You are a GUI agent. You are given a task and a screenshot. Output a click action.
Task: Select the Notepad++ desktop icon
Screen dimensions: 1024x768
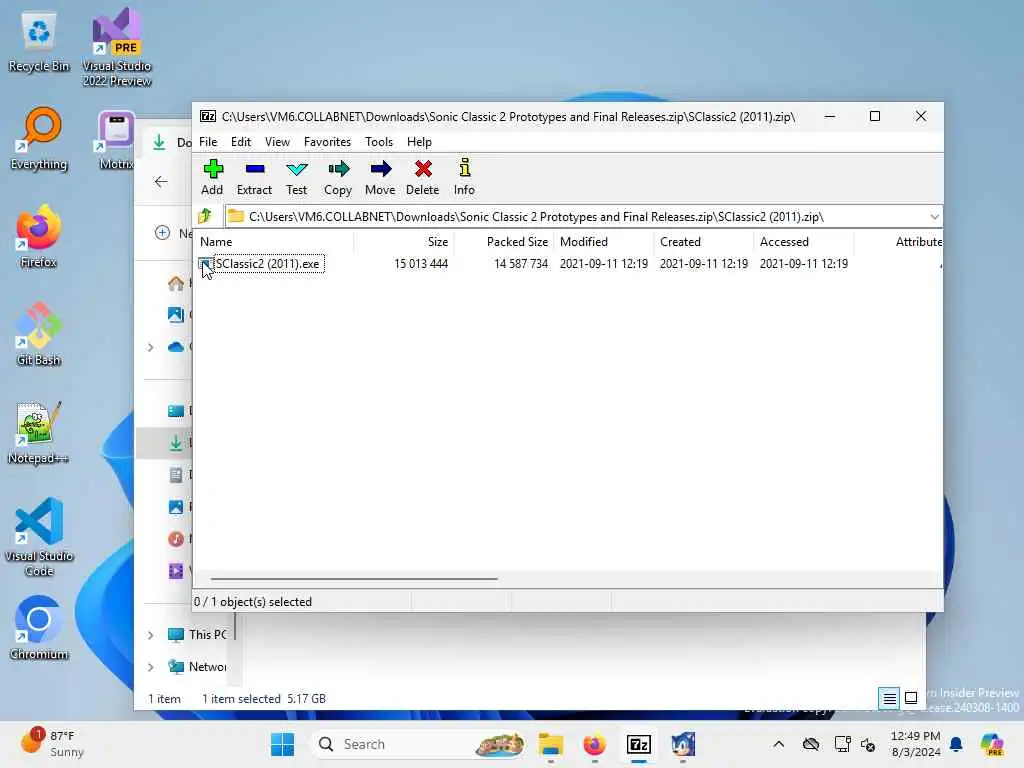[x=39, y=433]
